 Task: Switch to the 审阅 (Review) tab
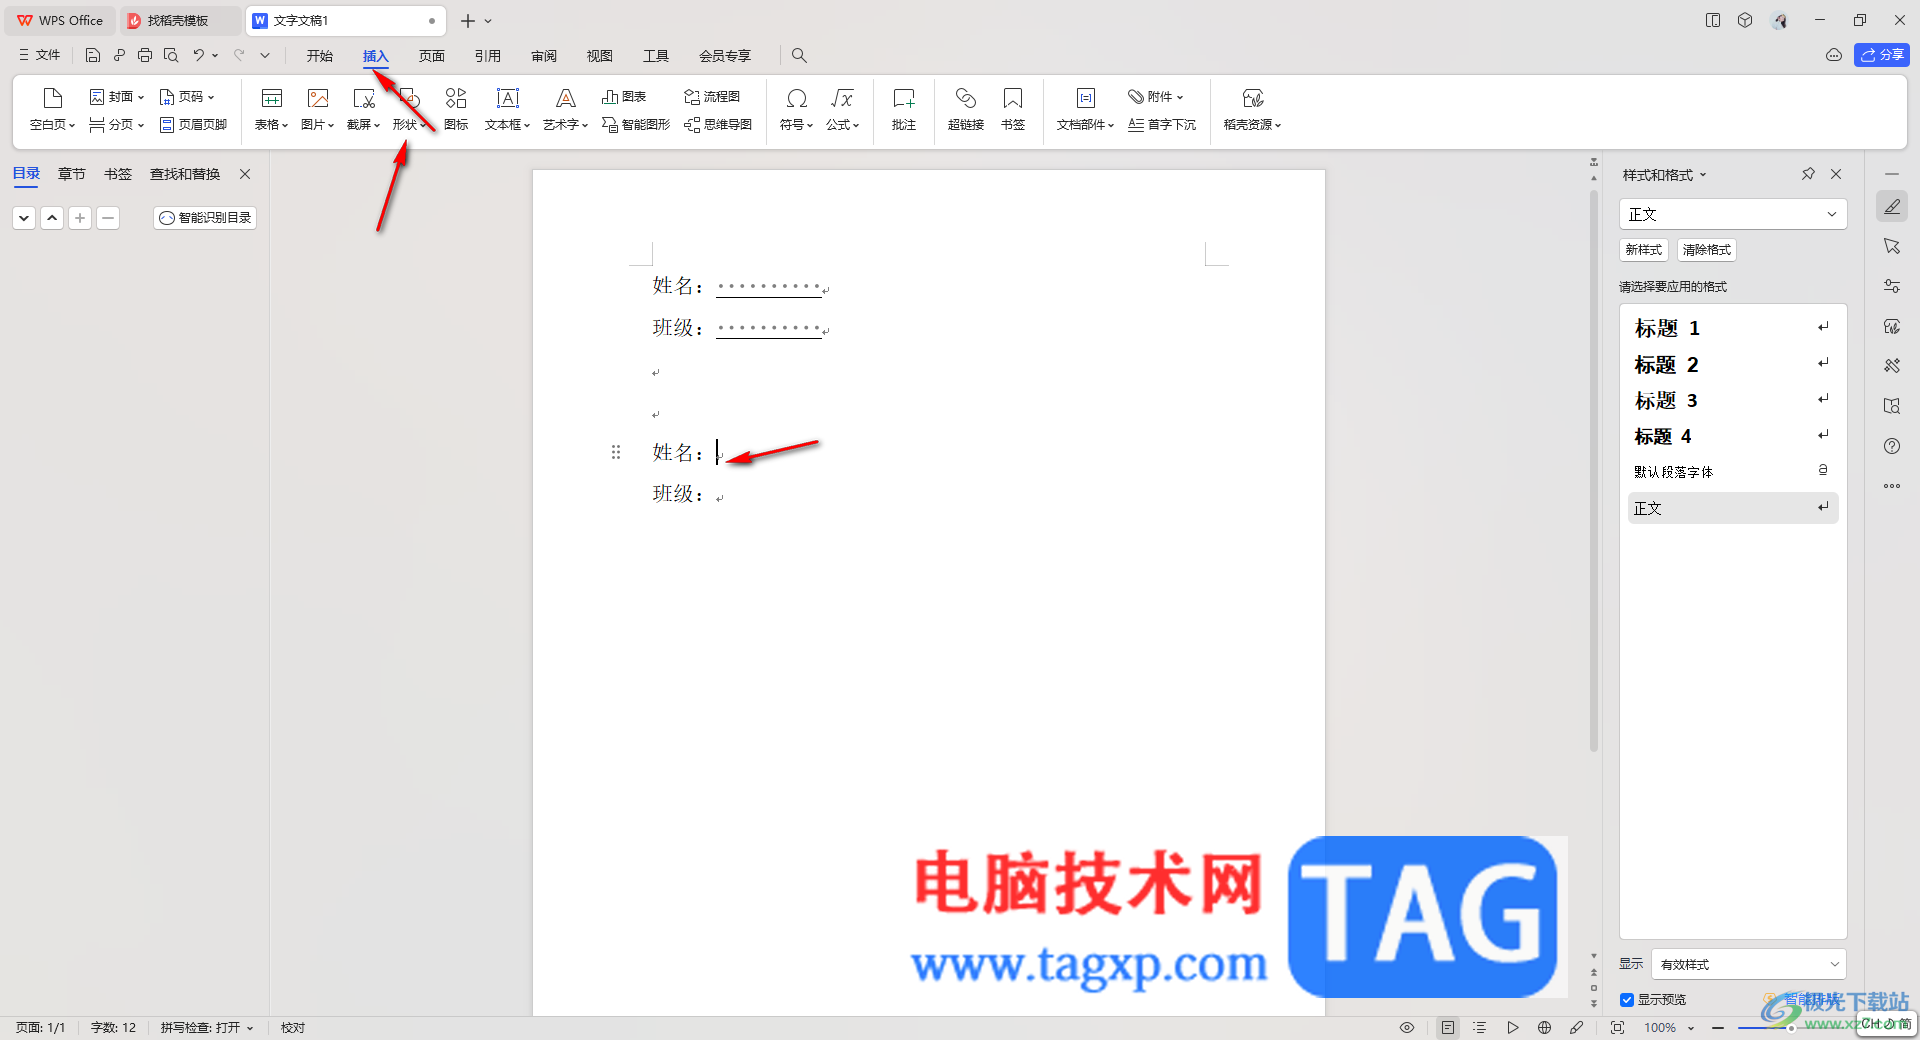(x=544, y=56)
